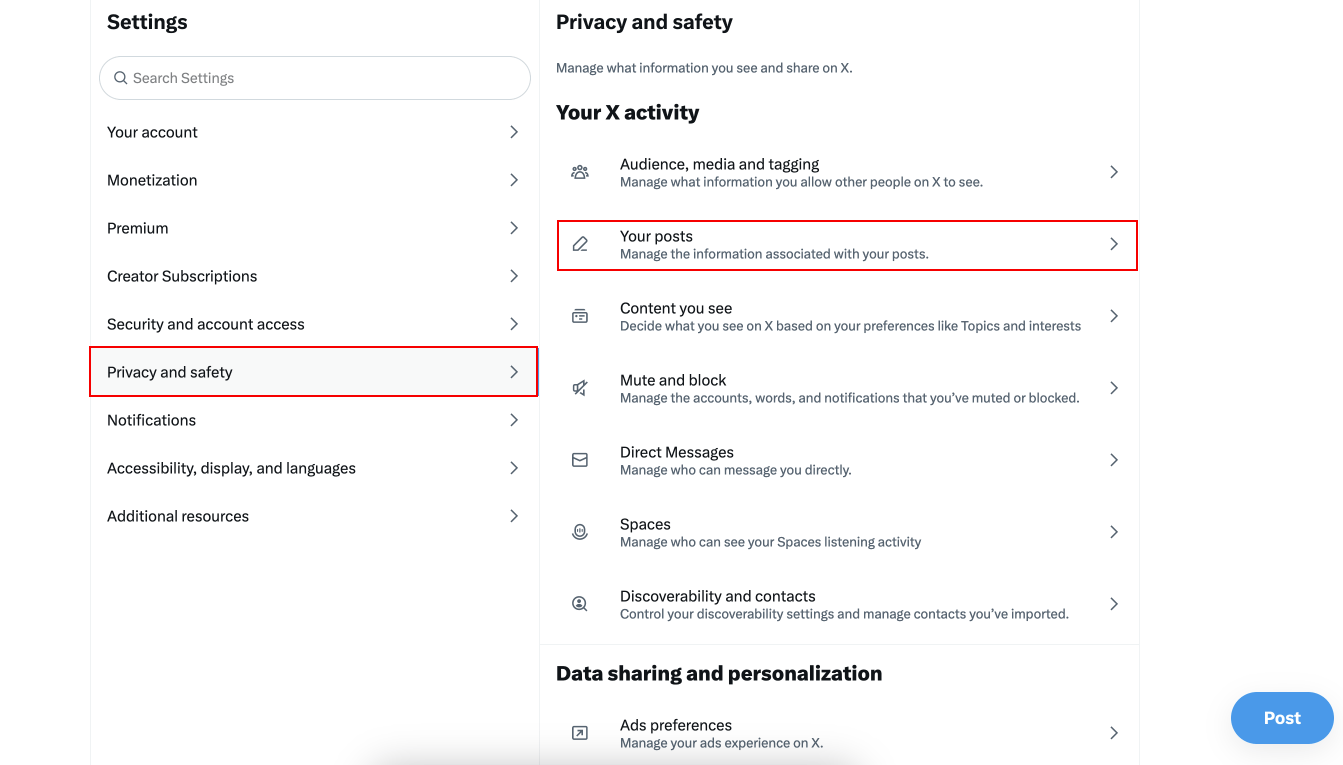Click the muted megaphone icon for Mute and block
The image size is (1343, 765).
580,387
